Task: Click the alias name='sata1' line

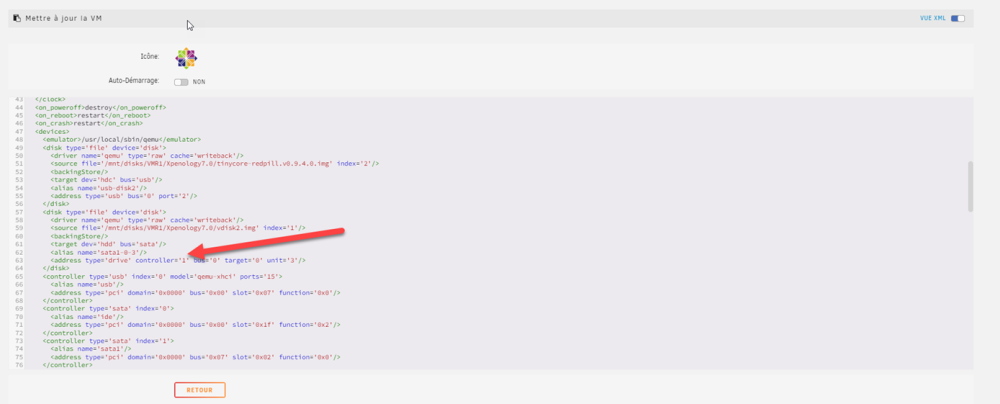Action: tap(91, 348)
